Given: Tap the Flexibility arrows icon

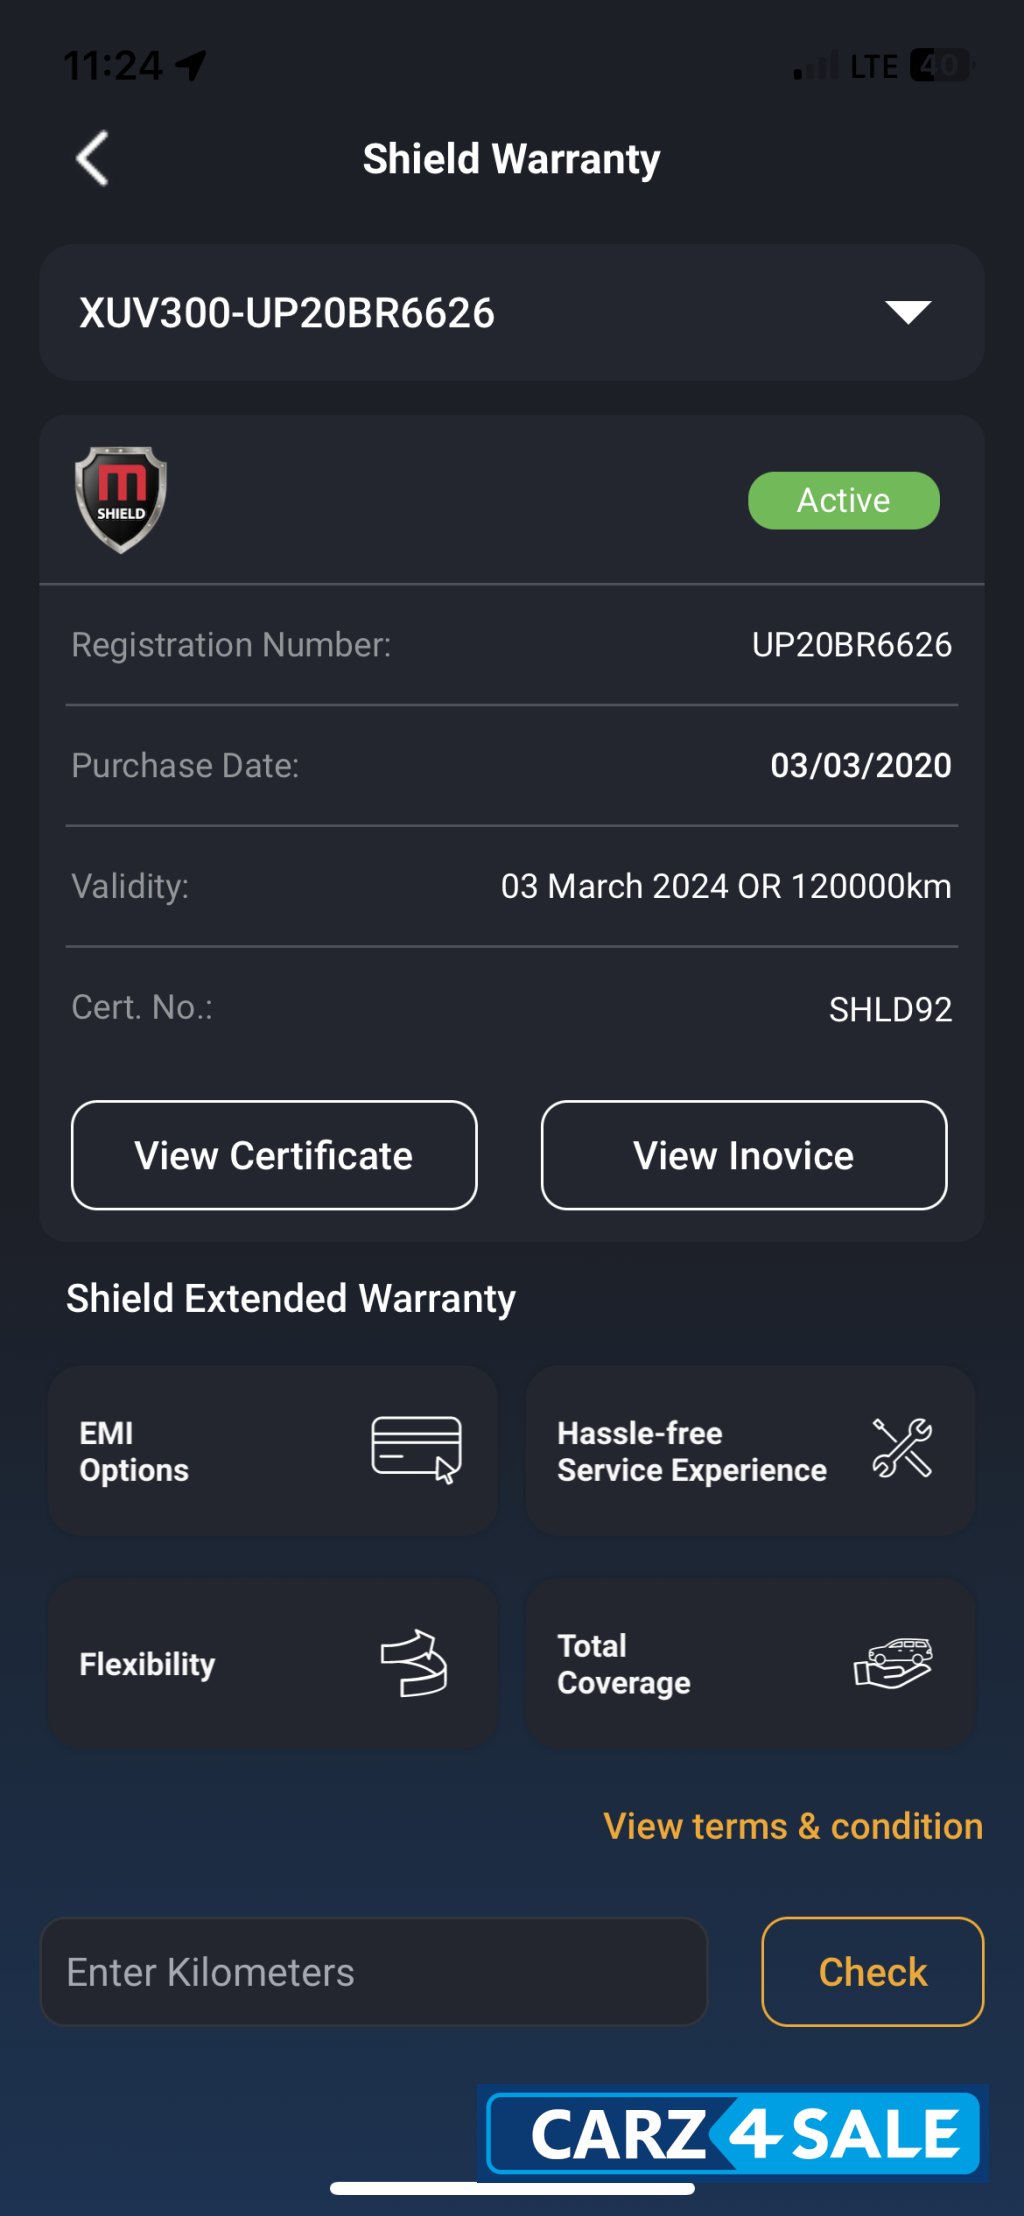Looking at the screenshot, I should point(414,1663).
